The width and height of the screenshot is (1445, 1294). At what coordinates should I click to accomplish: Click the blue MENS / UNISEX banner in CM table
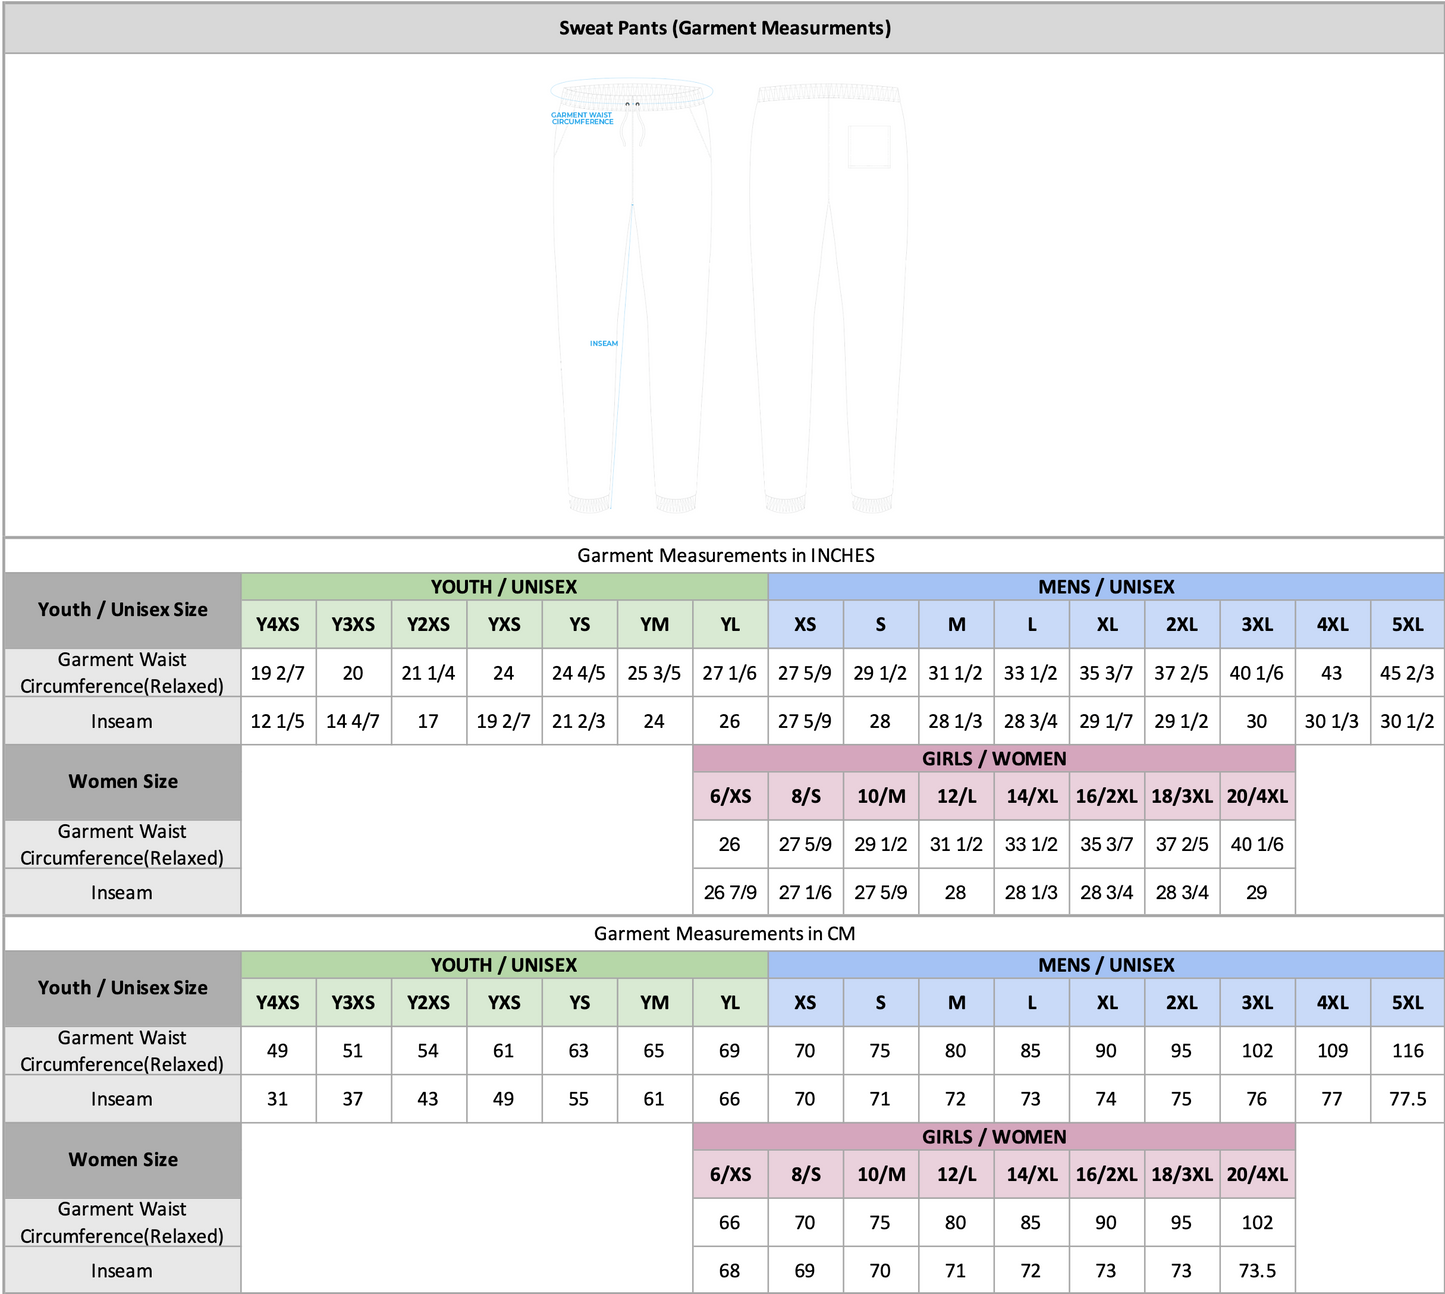coord(1106,965)
